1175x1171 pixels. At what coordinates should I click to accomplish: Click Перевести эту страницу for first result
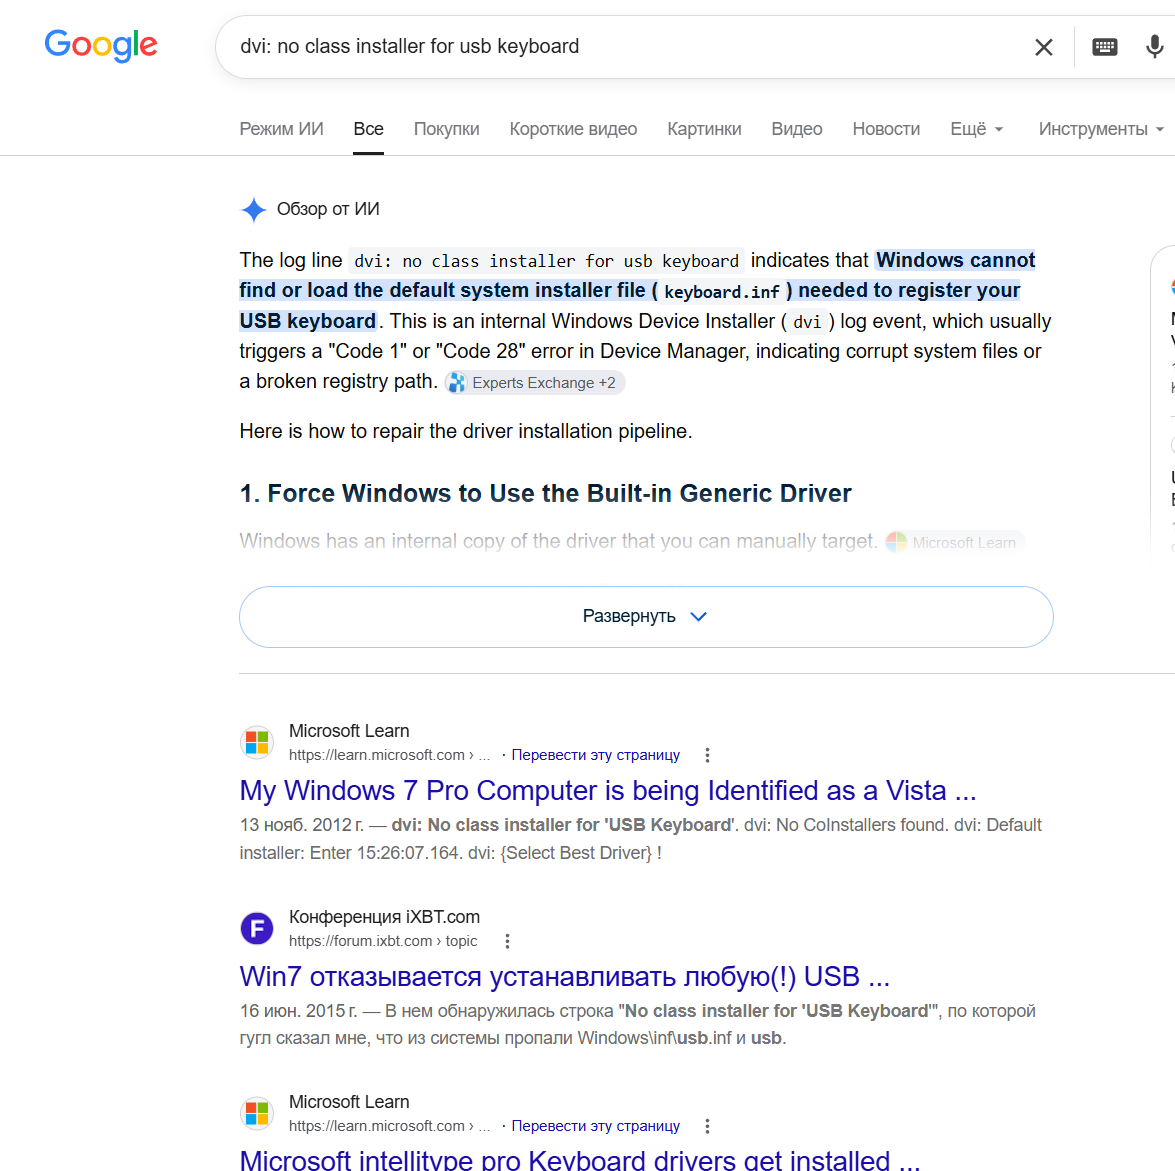pos(596,755)
